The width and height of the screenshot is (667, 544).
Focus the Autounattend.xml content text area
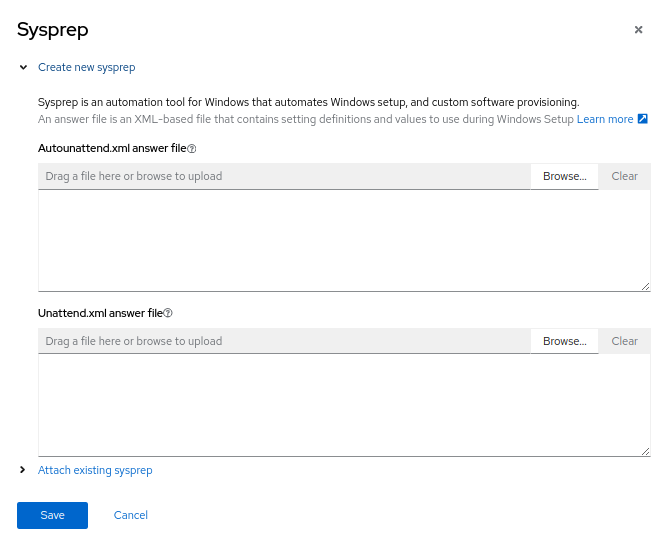click(344, 241)
